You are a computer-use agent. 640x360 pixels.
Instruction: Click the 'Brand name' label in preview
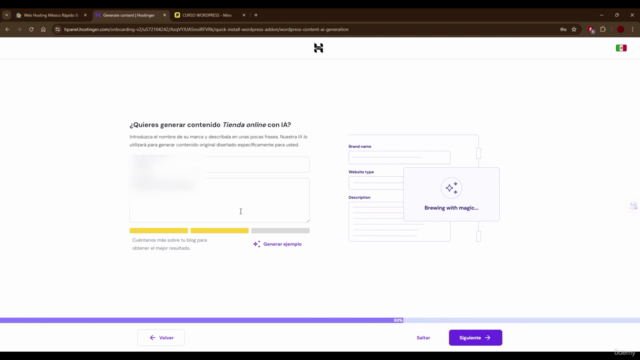click(360, 147)
